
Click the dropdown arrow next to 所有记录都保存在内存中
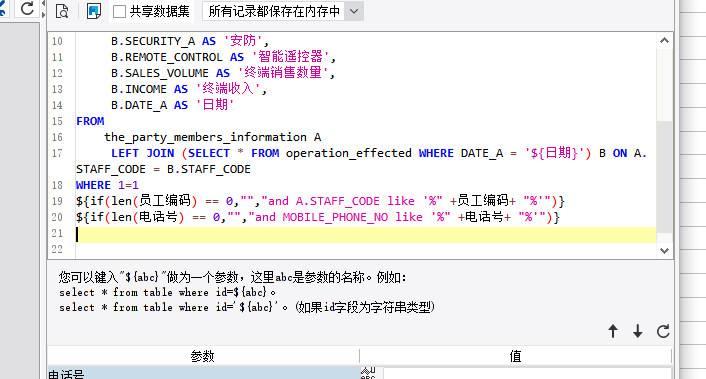point(354,11)
